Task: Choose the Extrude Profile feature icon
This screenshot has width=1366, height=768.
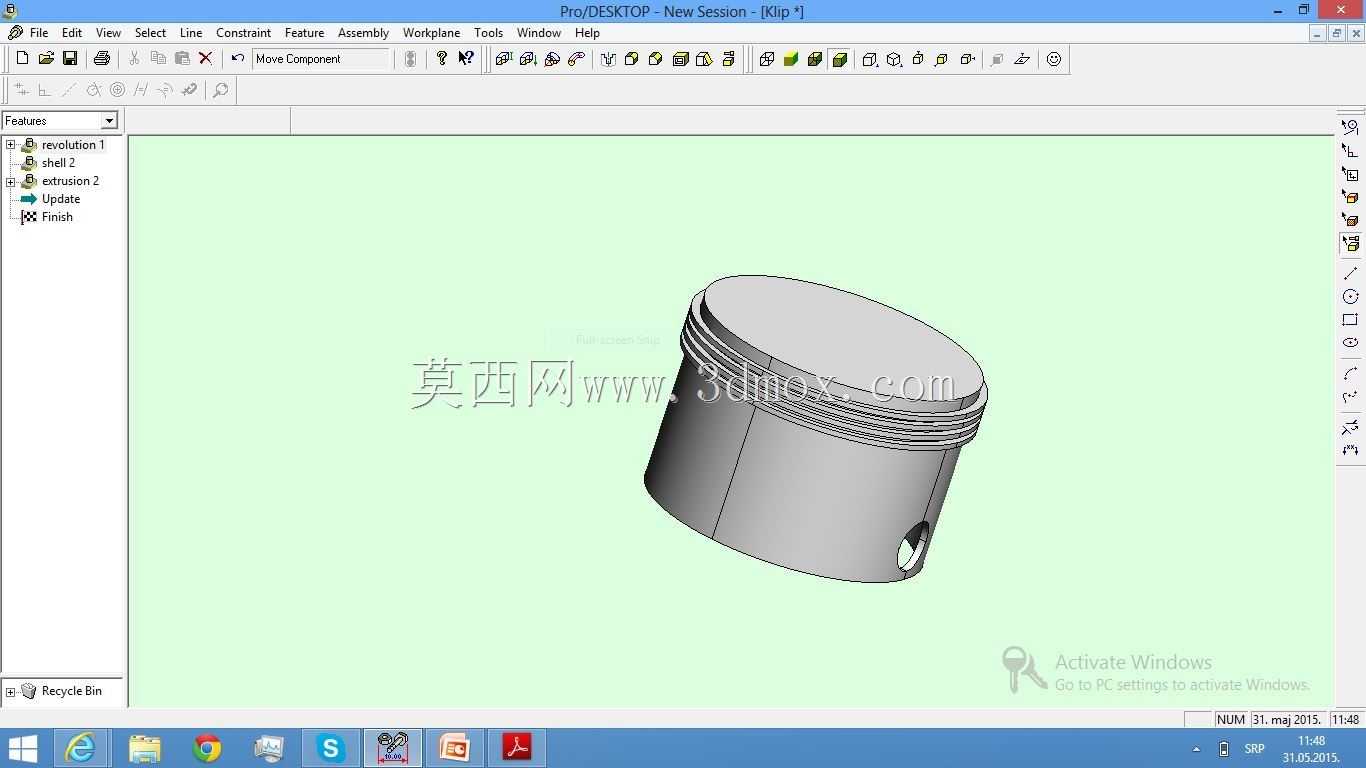Action: point(504,59)
